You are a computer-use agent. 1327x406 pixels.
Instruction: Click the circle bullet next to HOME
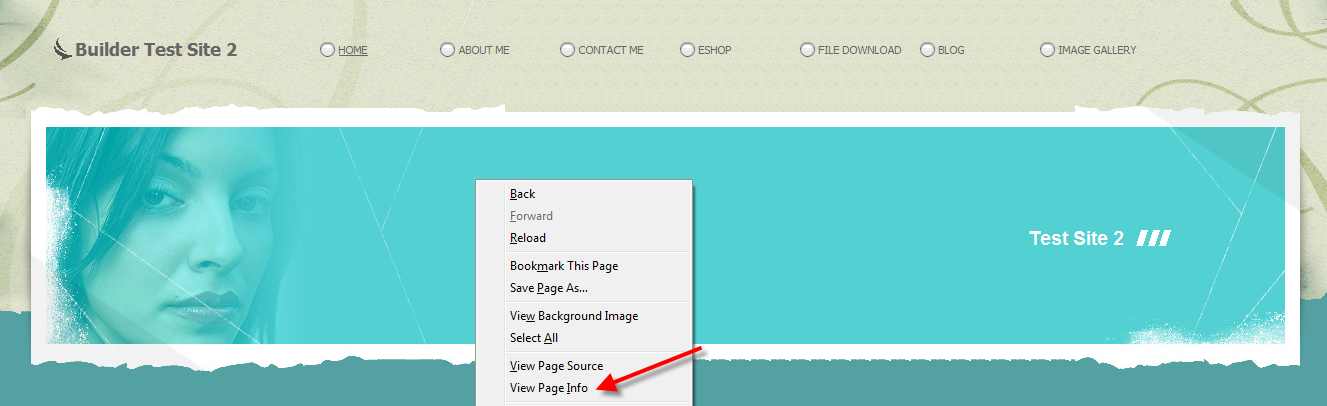tap(327, 50)
